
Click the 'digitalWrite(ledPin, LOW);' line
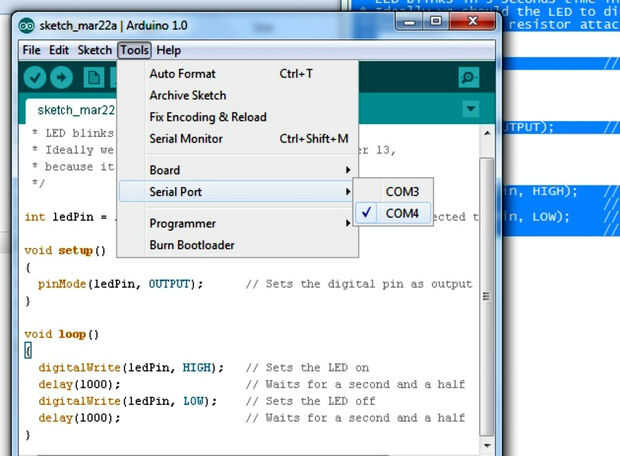pos(127,401)
